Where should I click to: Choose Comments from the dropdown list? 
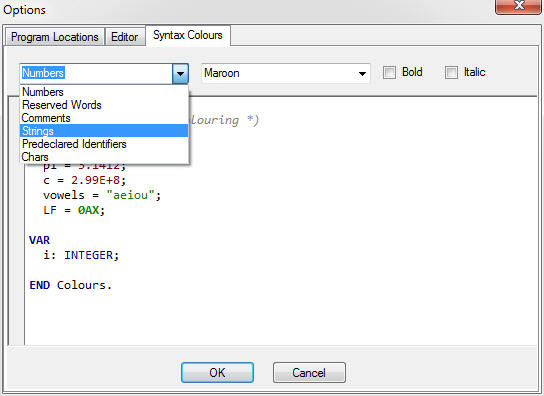coord(104,118)
